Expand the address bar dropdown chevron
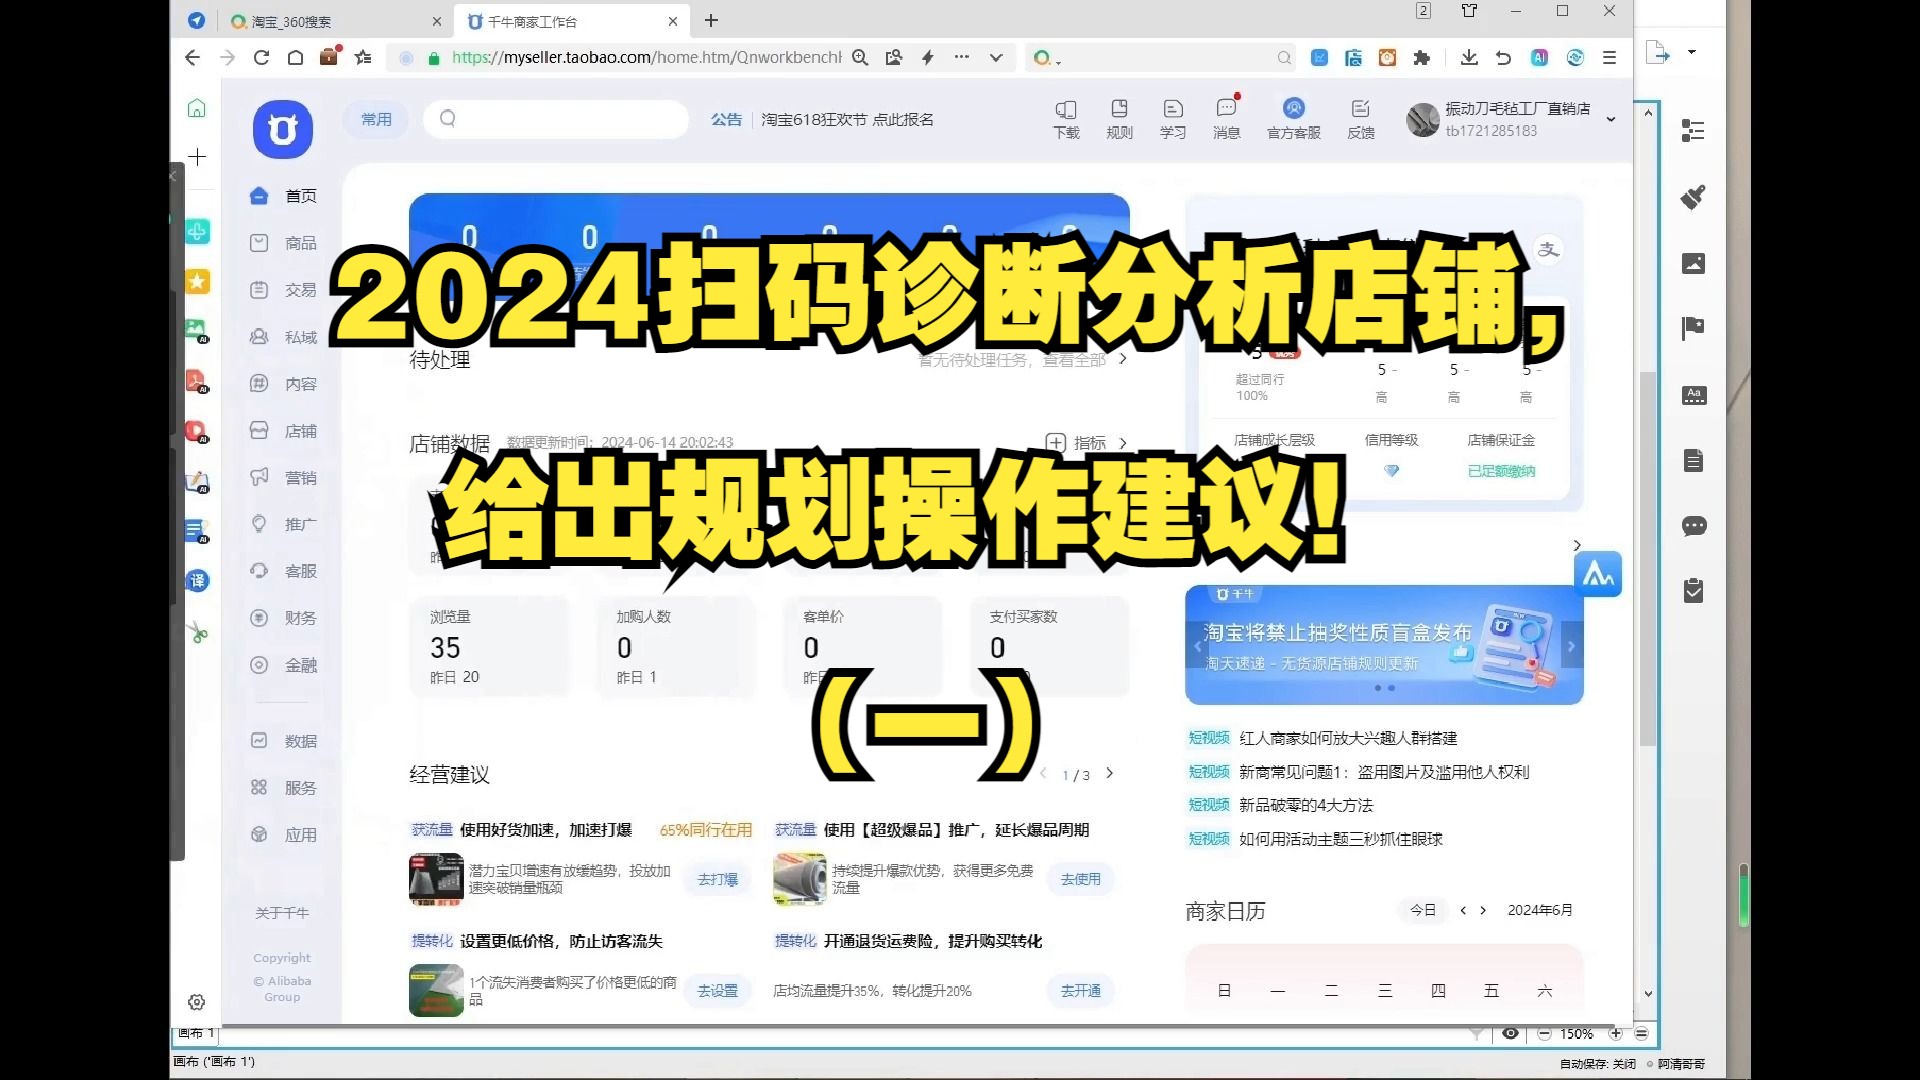Viewport: 1920px width, 1080px height. click(996, 58)
